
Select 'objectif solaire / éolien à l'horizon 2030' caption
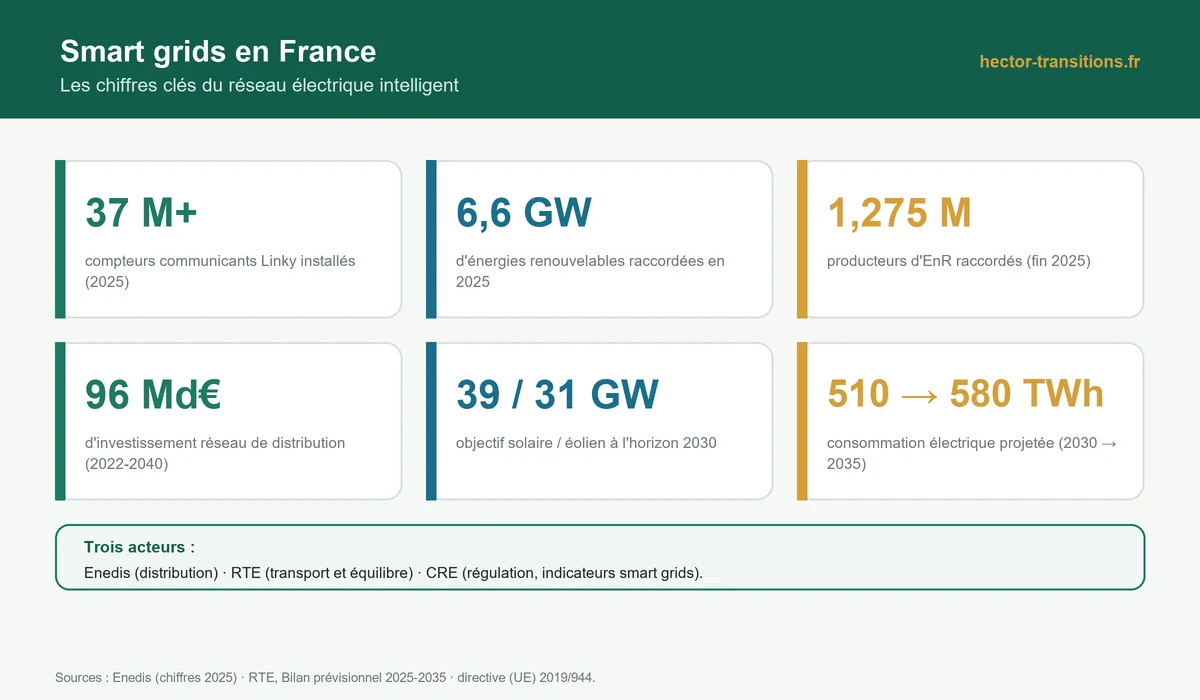coord(586,443)
